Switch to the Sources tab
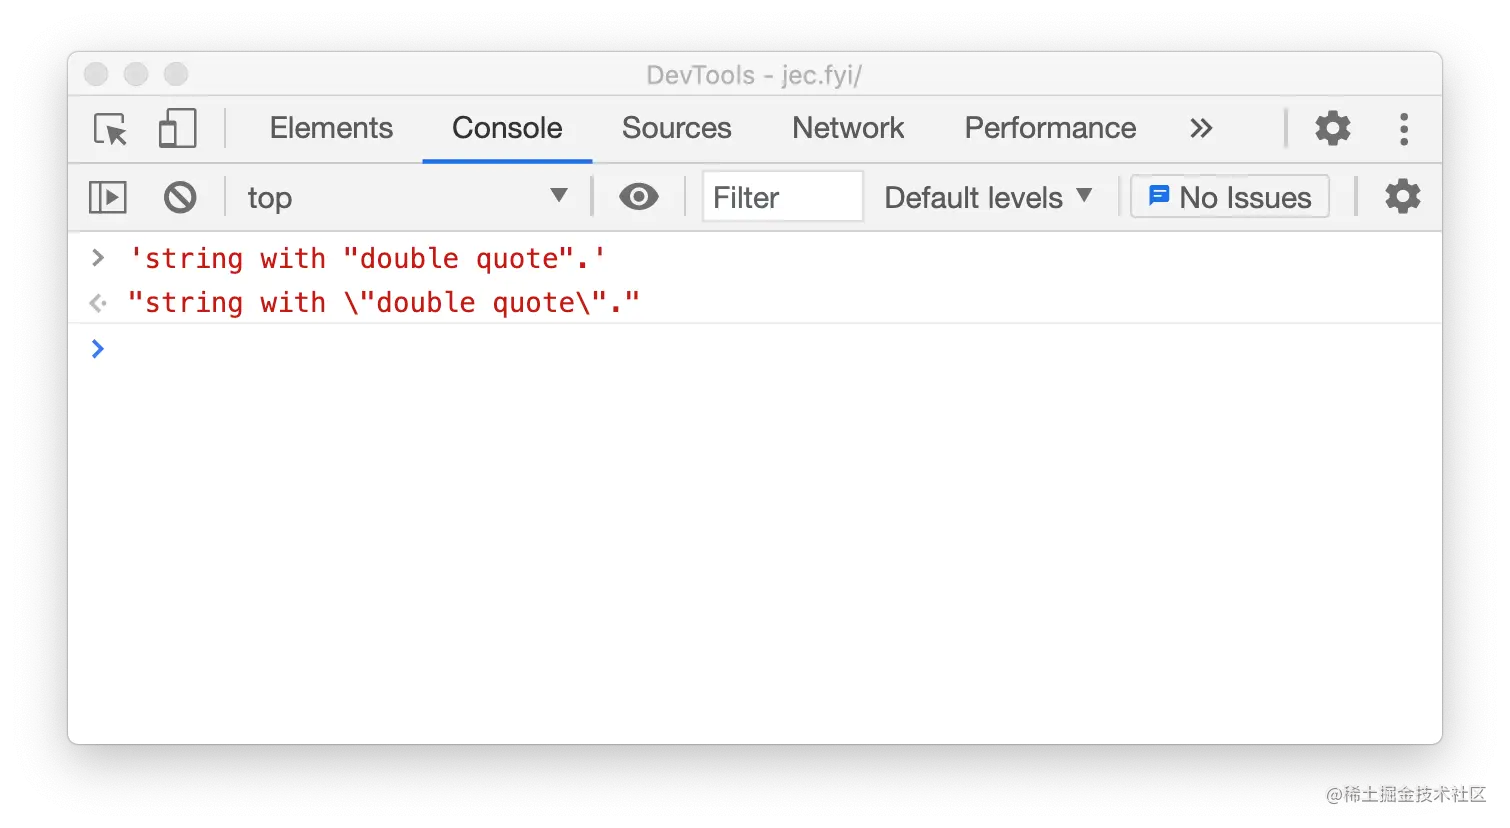Image resolution: width=1510 pixels, height=828 pixels. click(x=676, y=128)
